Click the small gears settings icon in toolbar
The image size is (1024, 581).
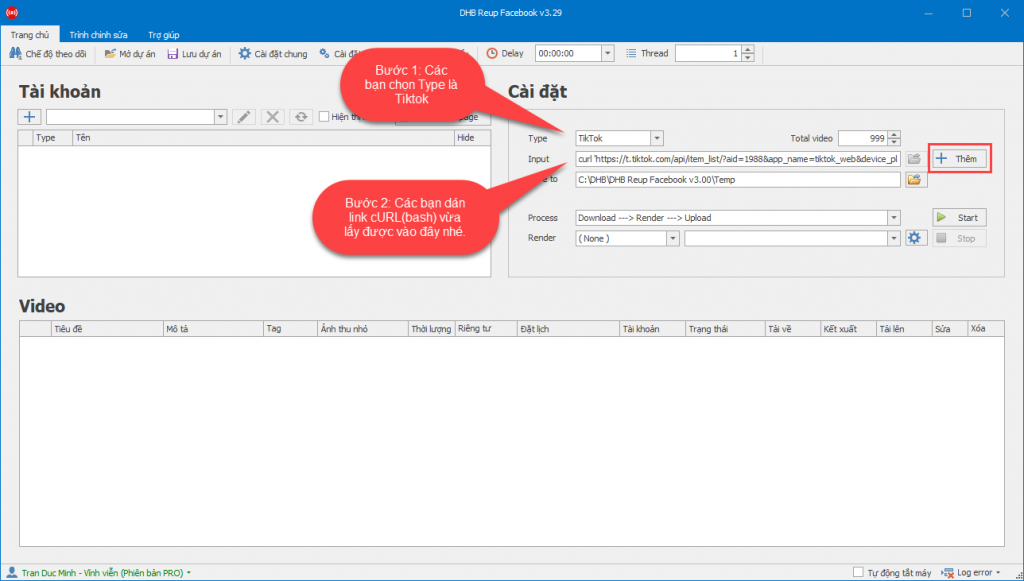(325, 54)
